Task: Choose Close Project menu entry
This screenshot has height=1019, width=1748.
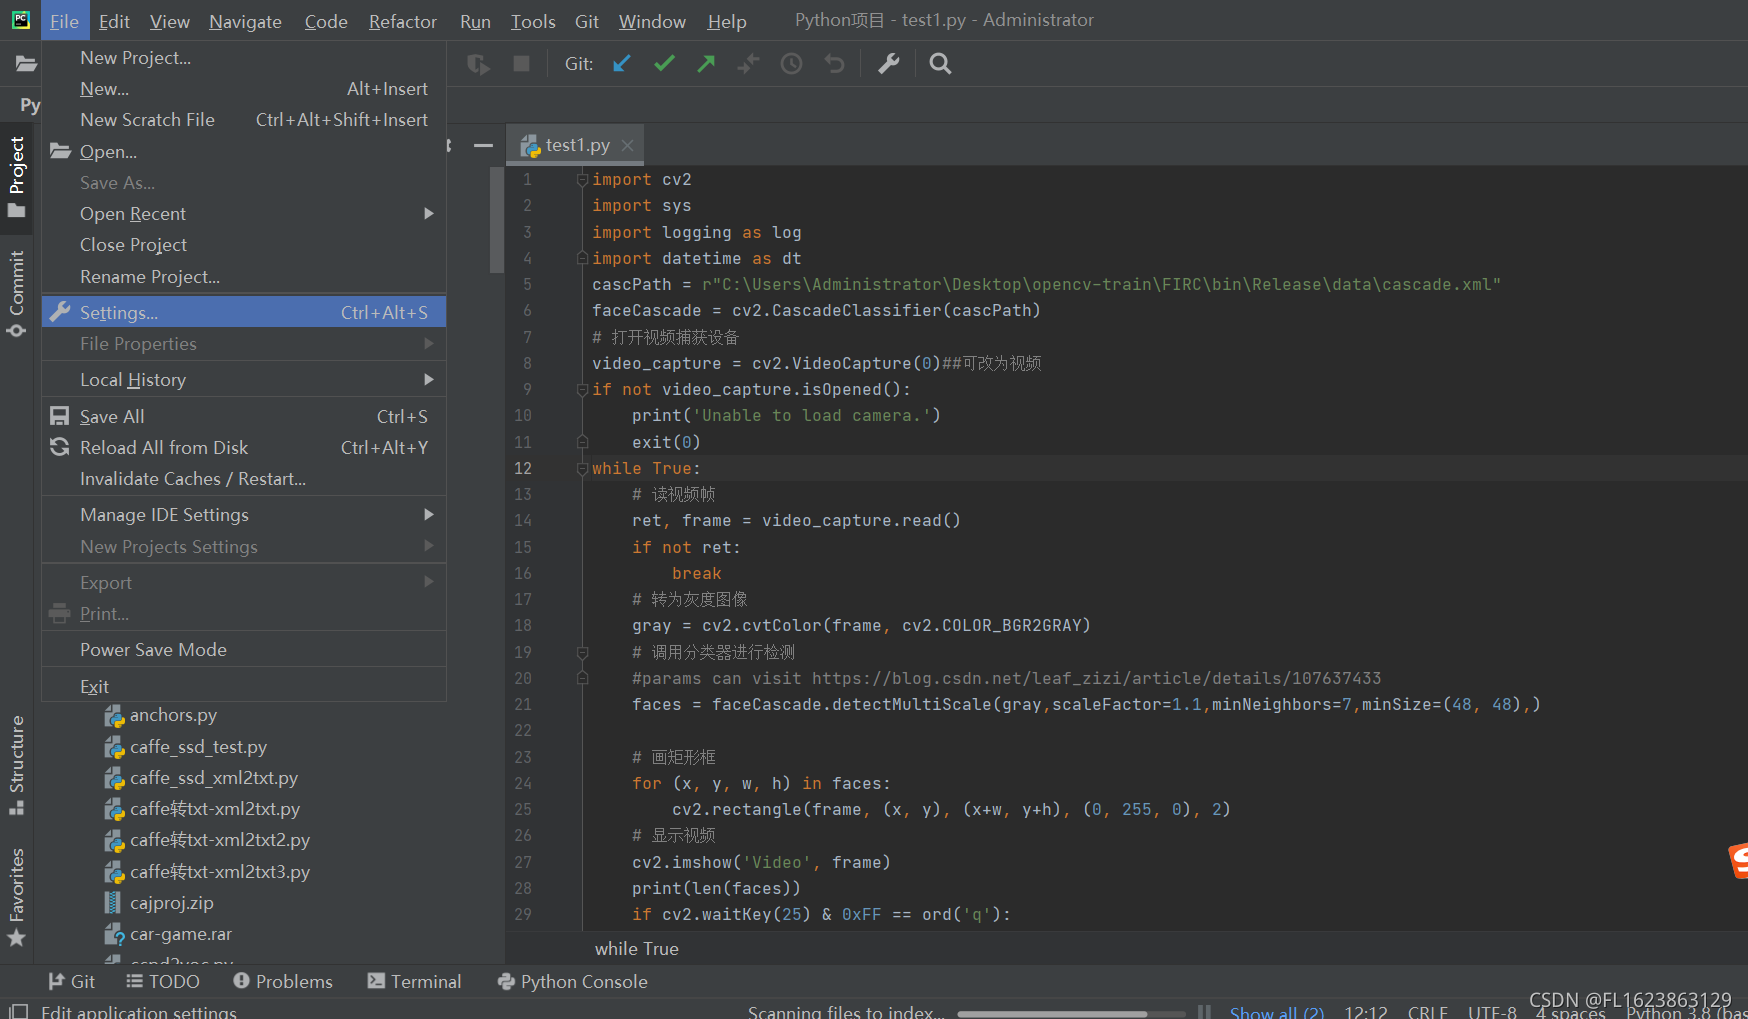Action: coord(244,245)
